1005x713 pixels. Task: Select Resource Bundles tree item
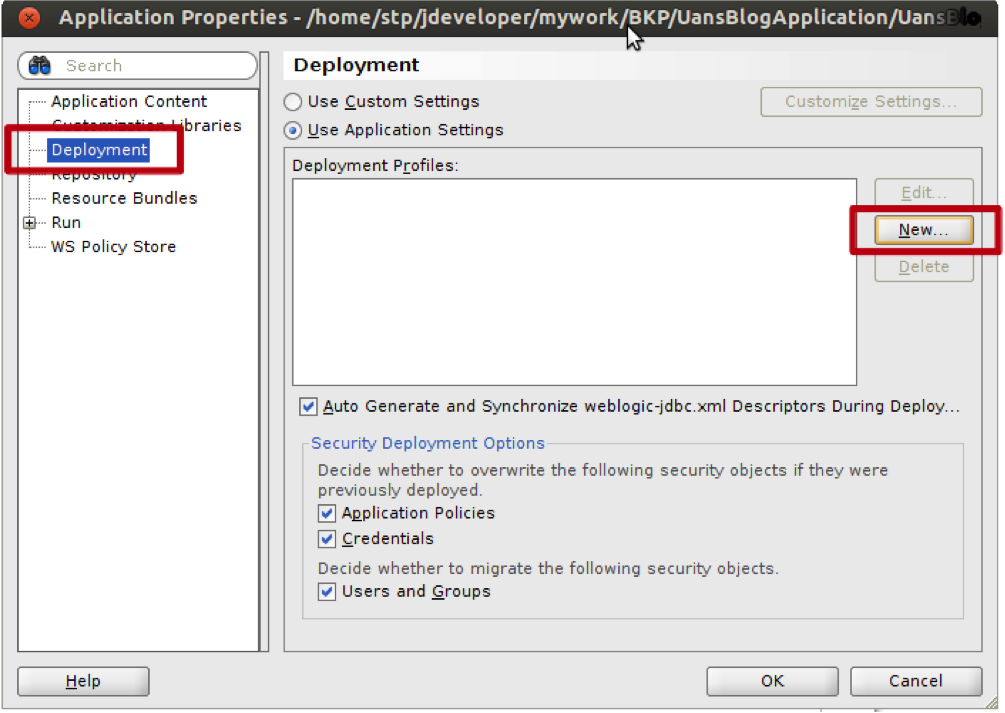coord(124,198)
